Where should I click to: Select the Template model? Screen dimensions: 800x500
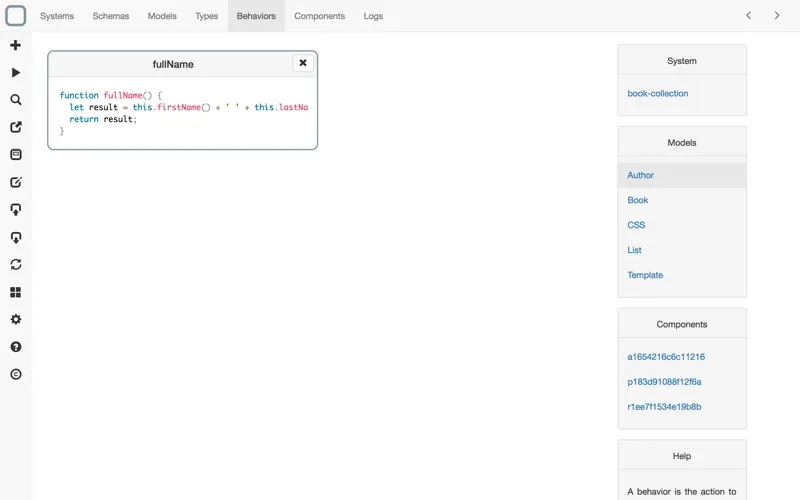(x=682, y=275)
